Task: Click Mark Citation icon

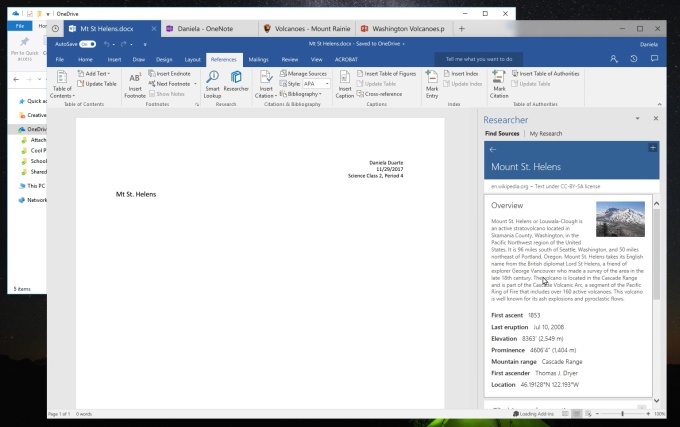Action: [x=499, y=82]
